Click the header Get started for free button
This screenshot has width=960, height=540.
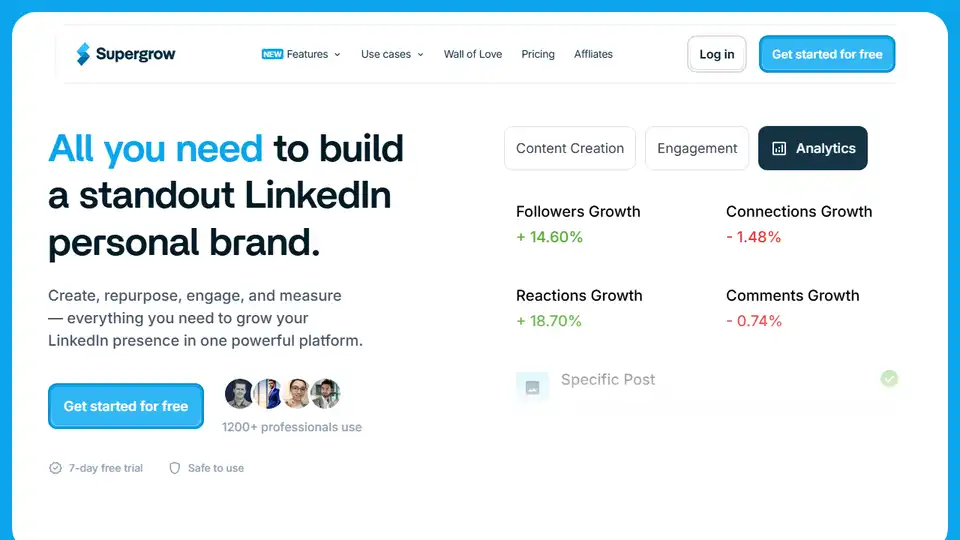pos(827,54)
